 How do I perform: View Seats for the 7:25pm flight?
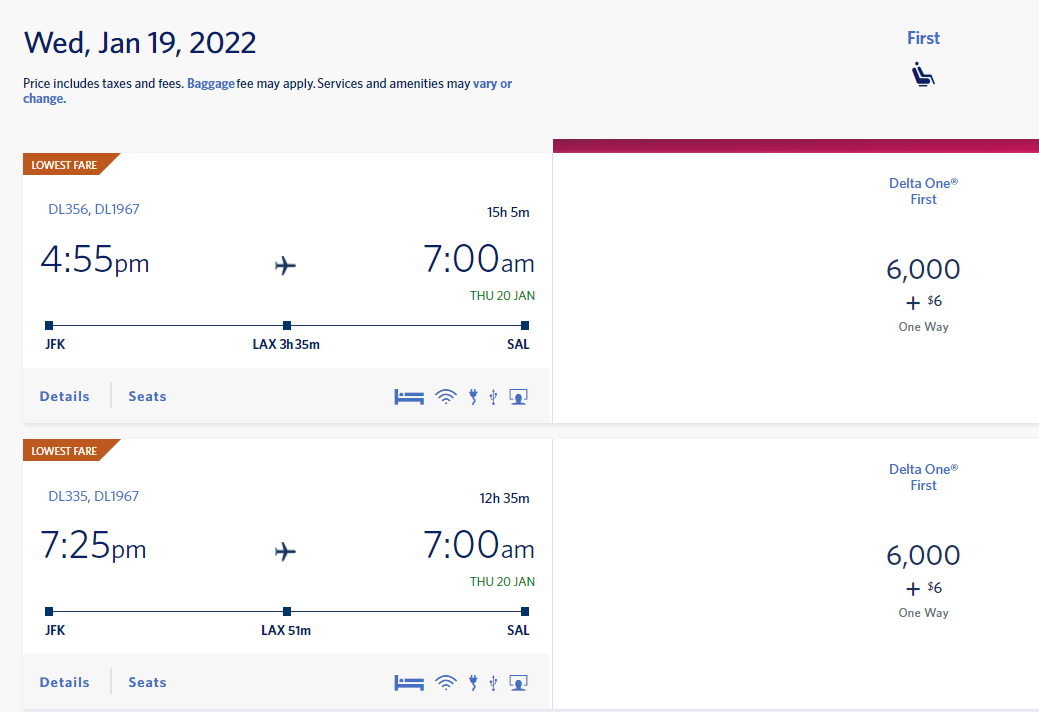pyautogui.click(x=147, y=683)
